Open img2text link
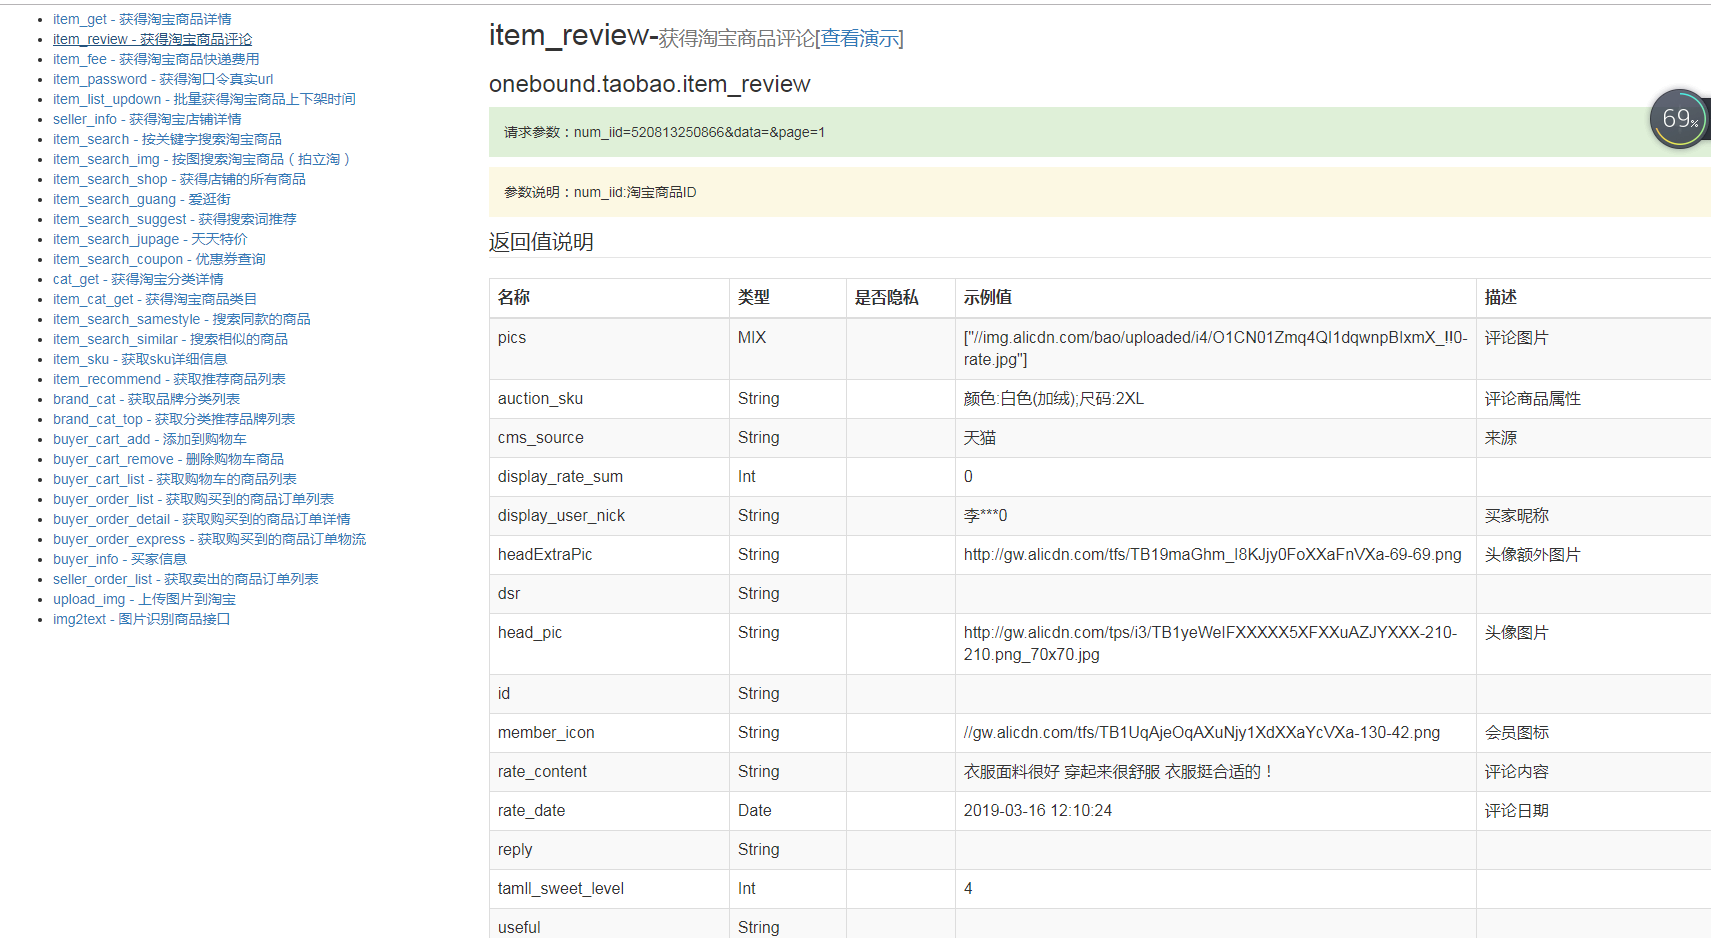The height and width of the screenshot is (938, 1711). [141, 619]
